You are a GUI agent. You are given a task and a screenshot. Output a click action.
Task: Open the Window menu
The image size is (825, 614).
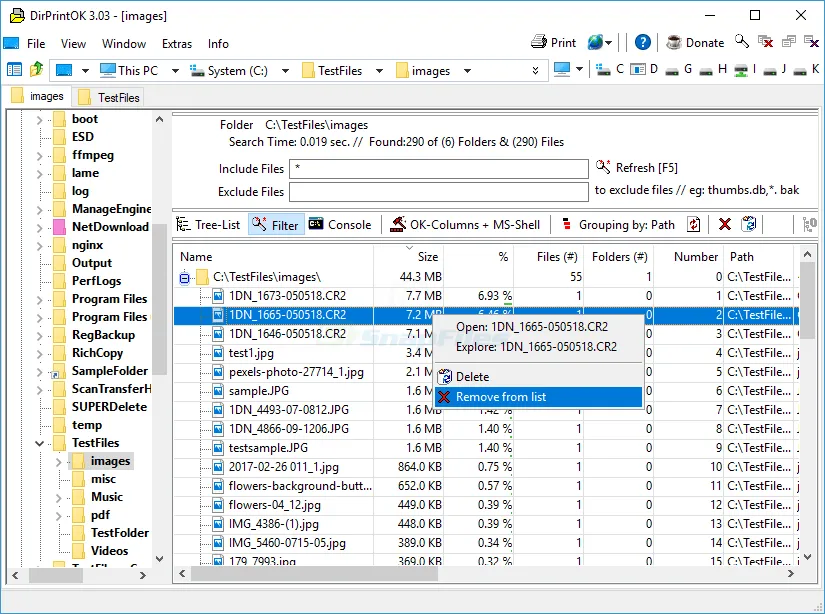pyautogui.click(x=124, y=44)
